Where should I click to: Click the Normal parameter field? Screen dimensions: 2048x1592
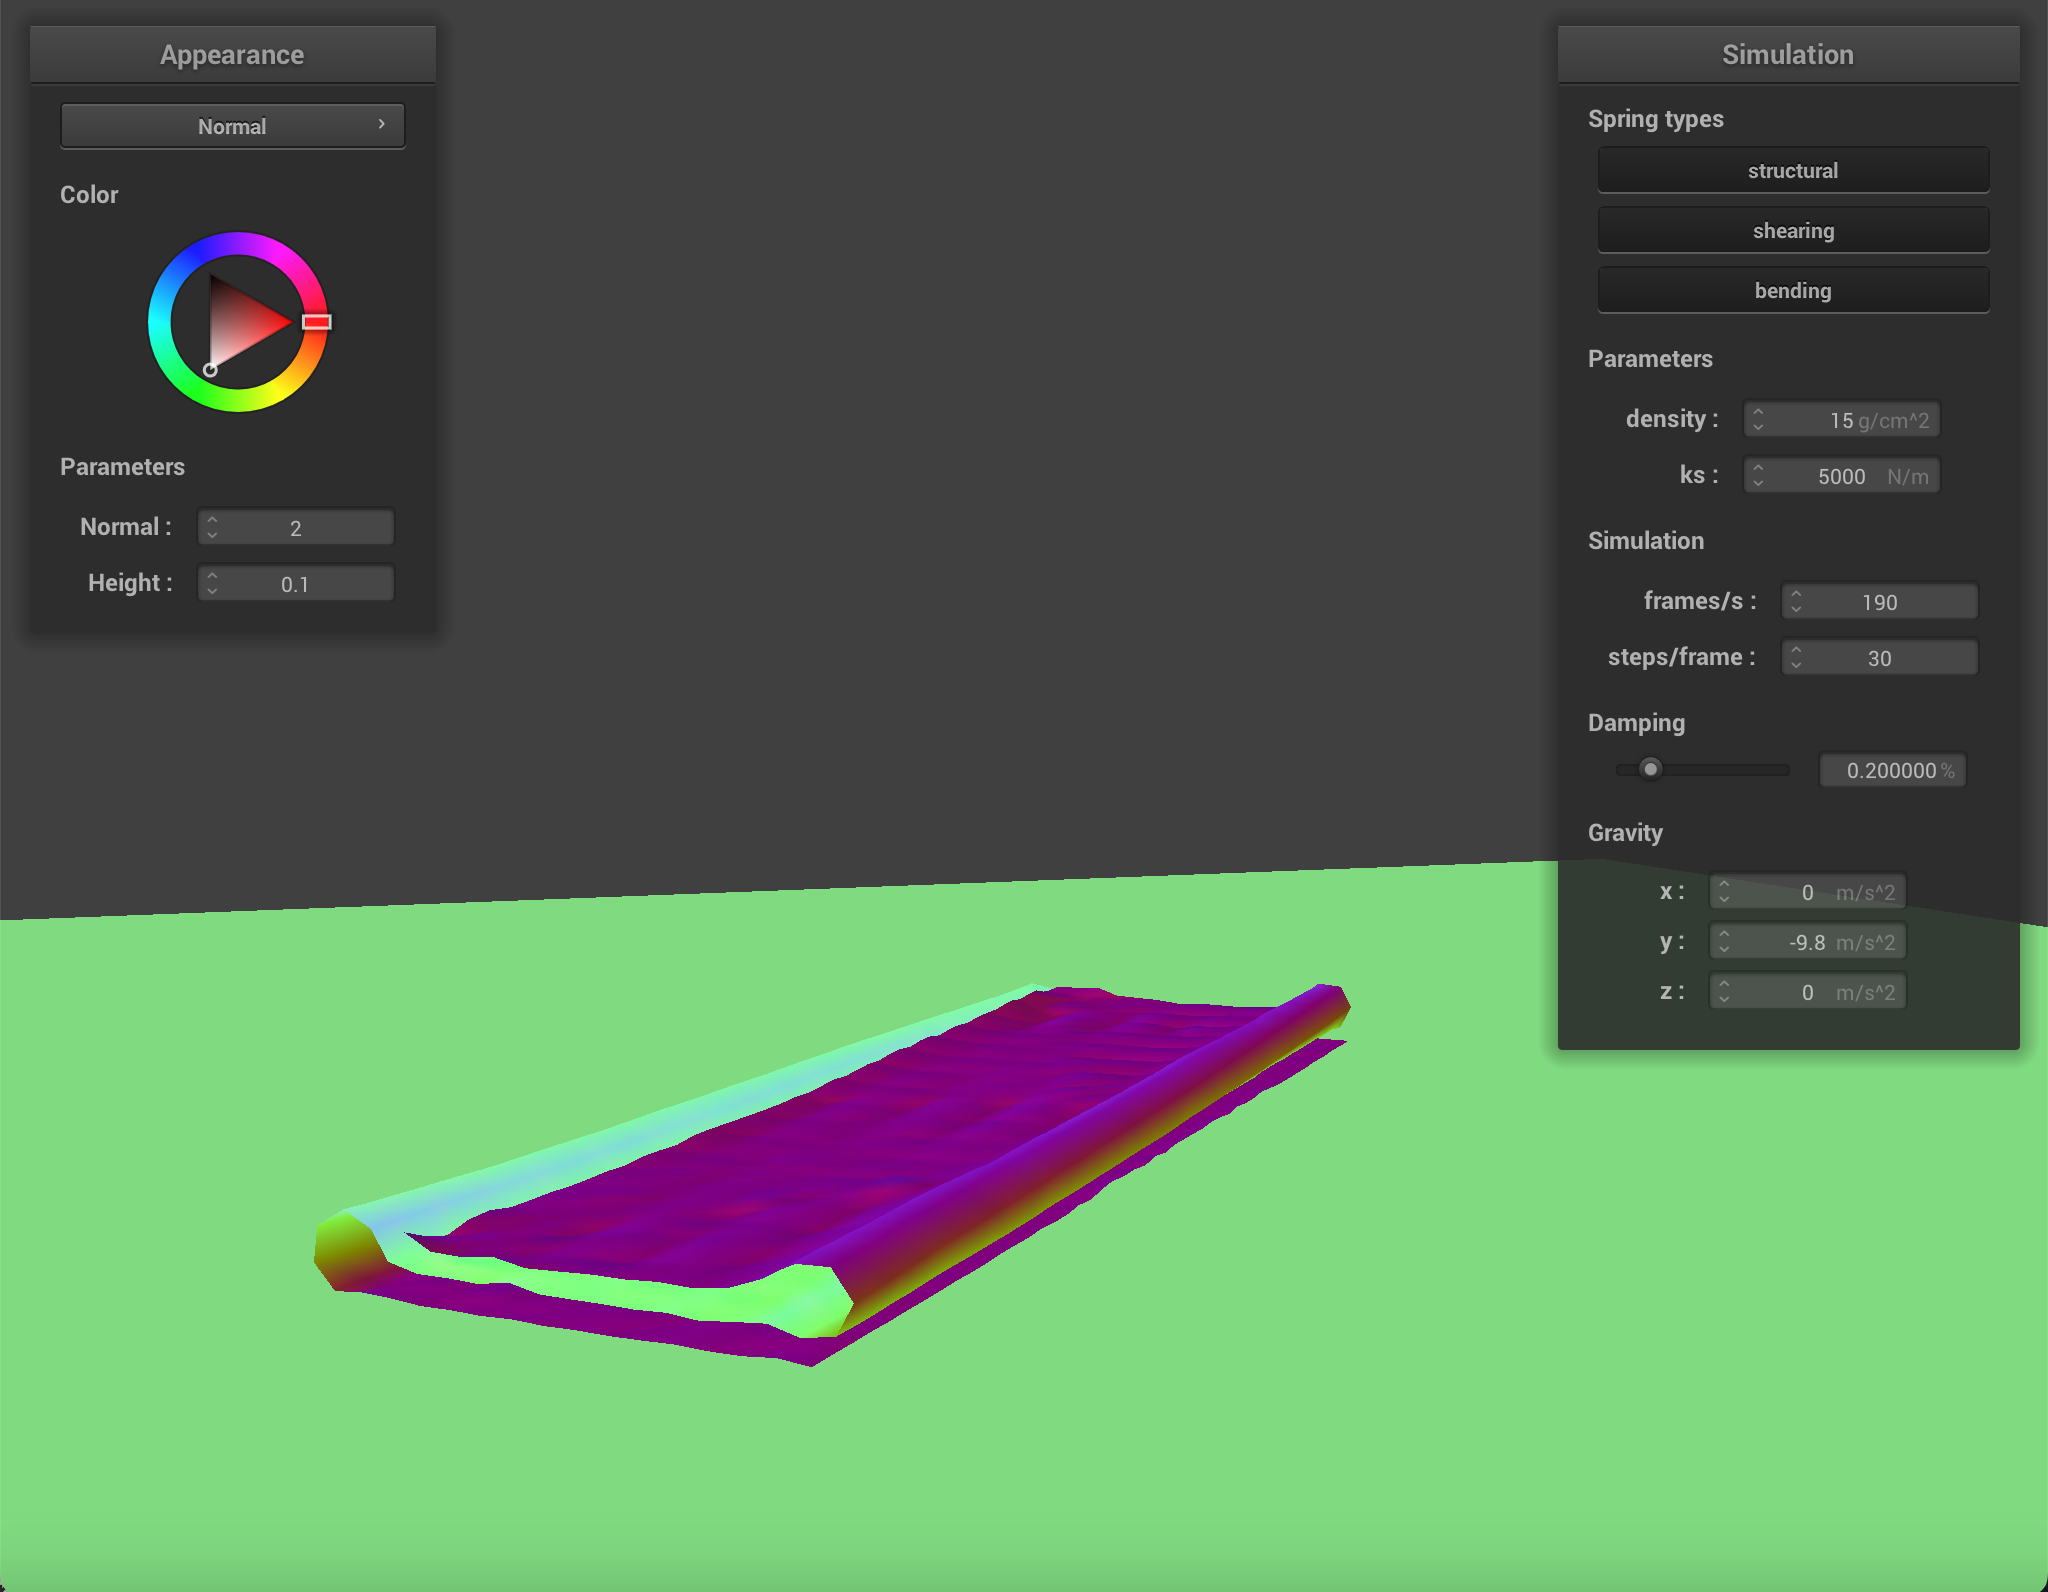coord(295,528)
